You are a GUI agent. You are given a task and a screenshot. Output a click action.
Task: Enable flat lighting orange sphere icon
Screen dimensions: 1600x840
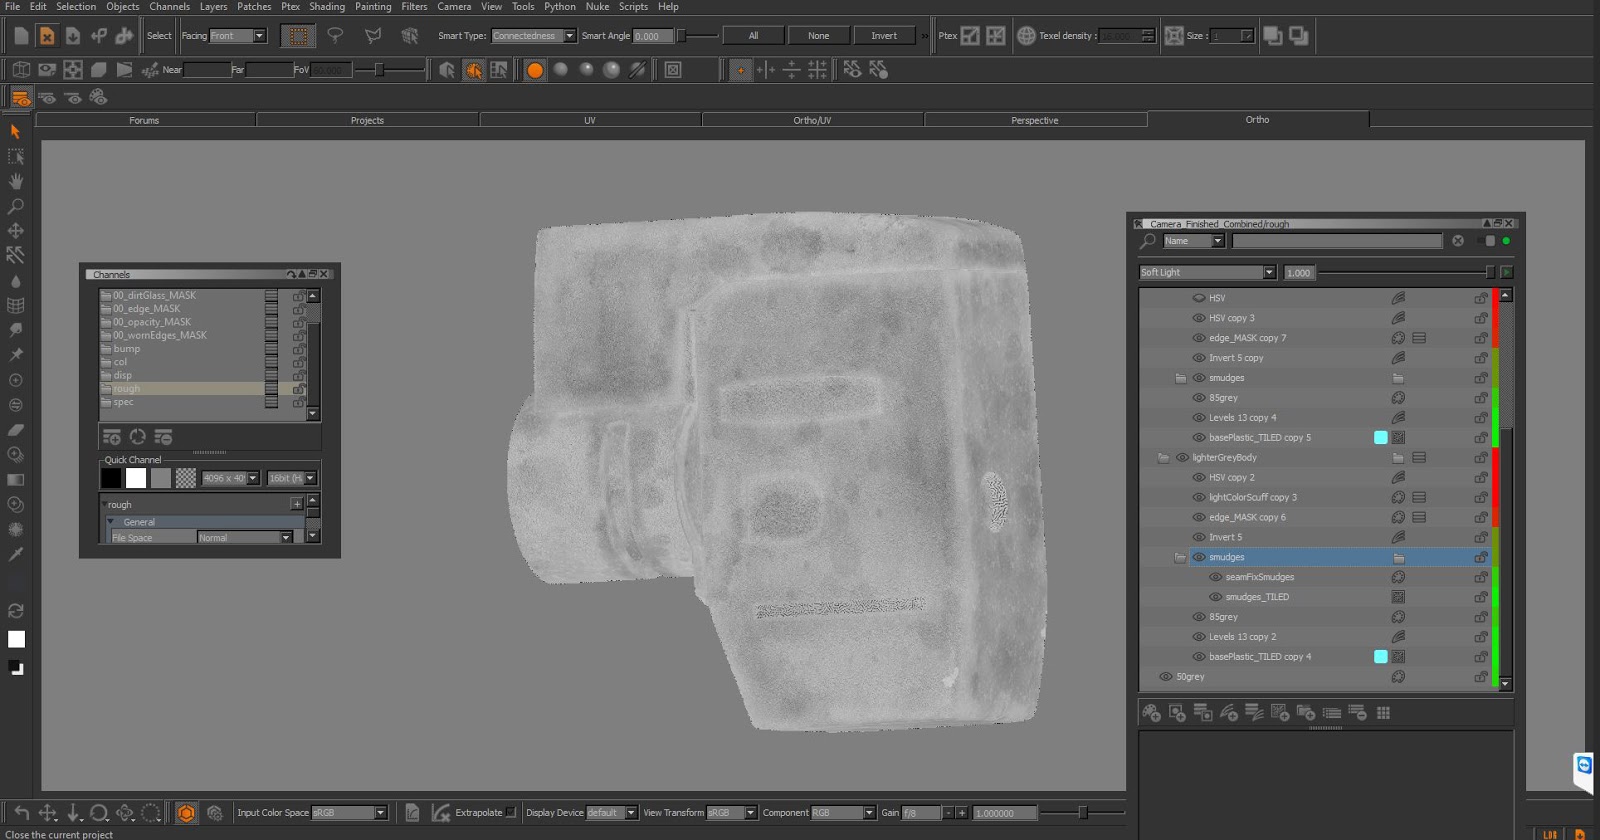pyautogui.click(x=535, y=70)
